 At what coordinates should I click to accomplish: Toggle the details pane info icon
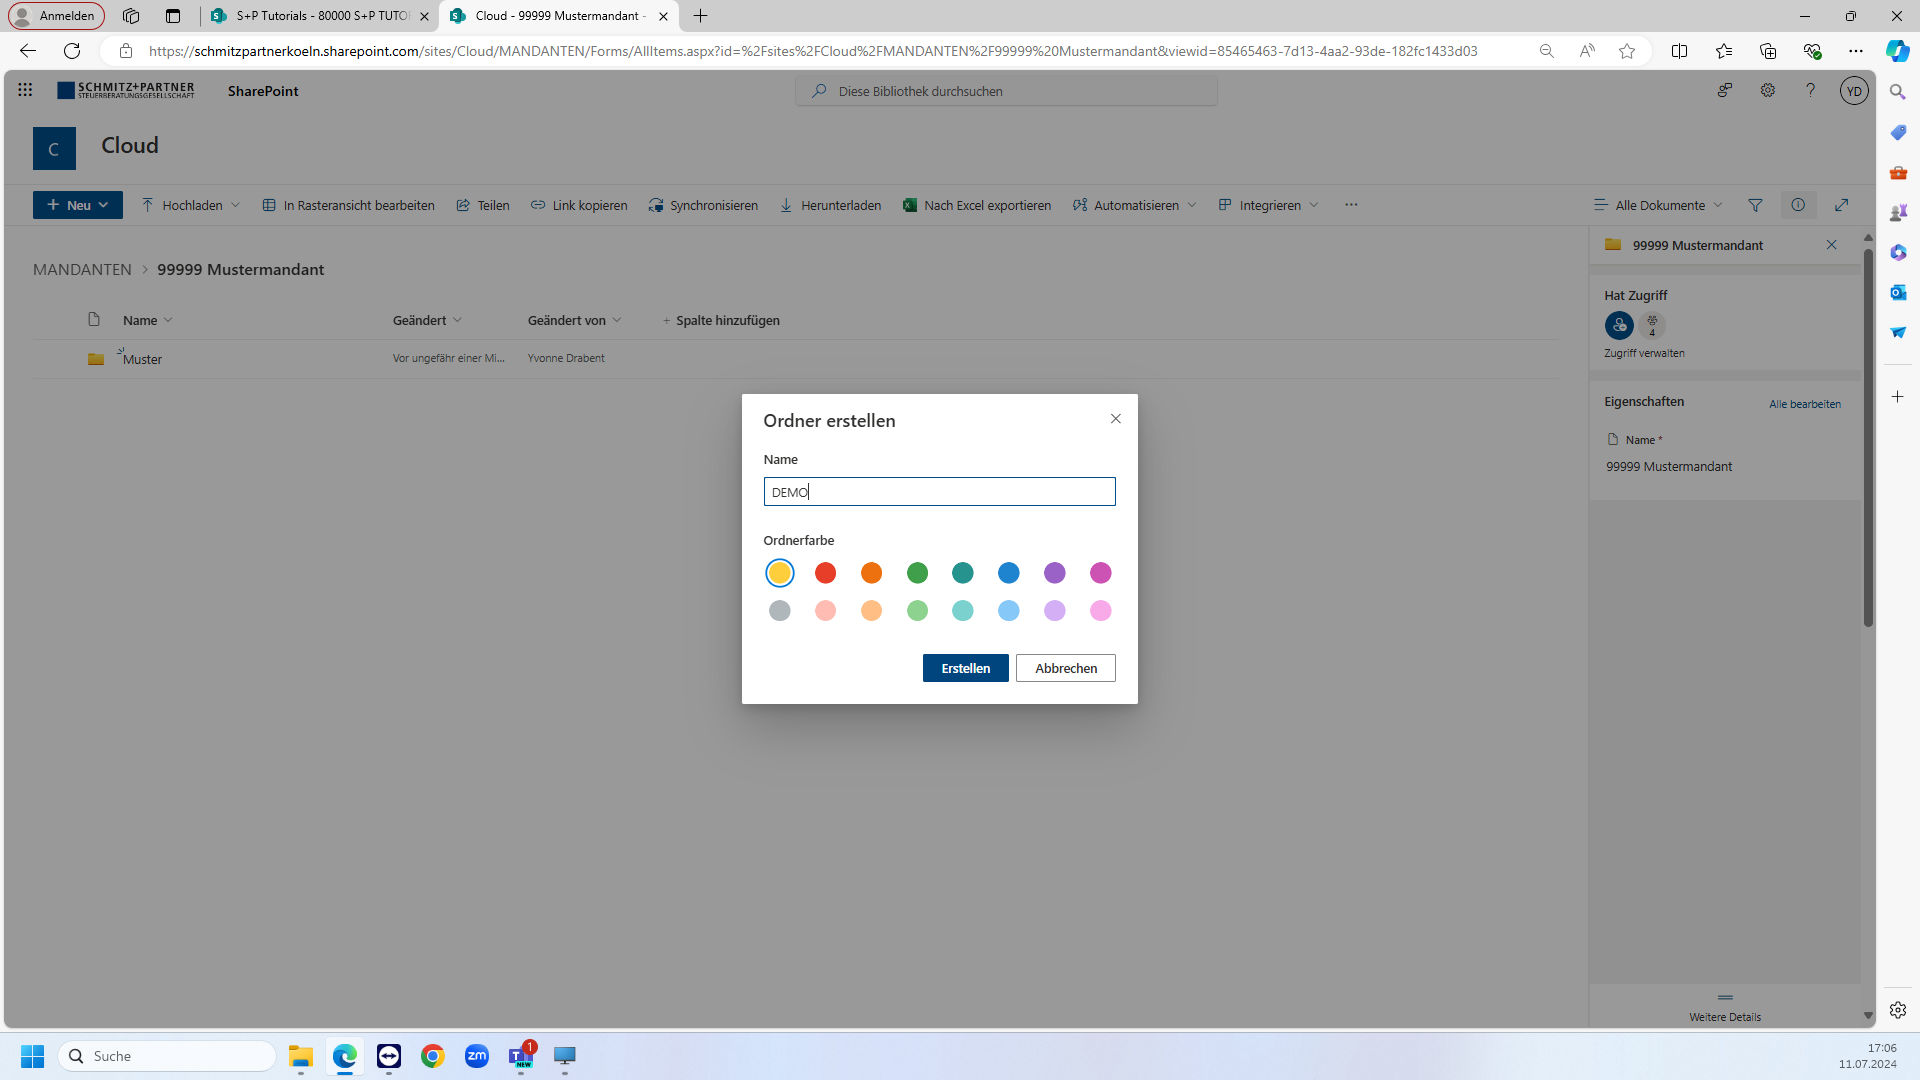(1798, 205)
